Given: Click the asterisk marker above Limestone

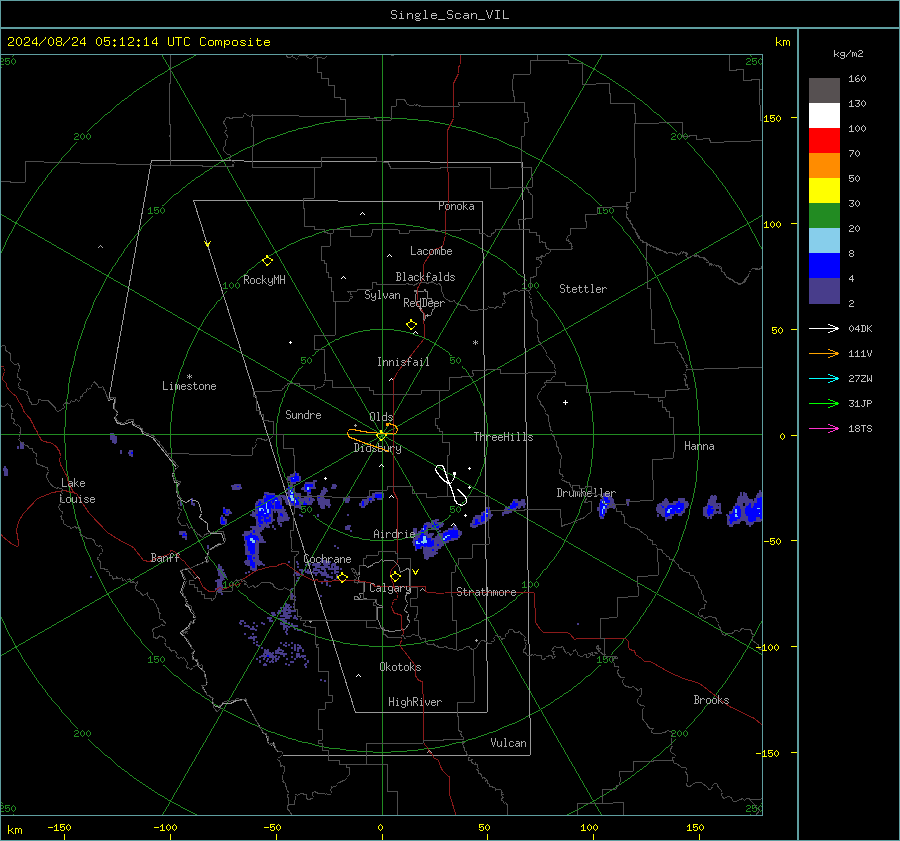Looking at the screenshot, I should pos(189,377).
